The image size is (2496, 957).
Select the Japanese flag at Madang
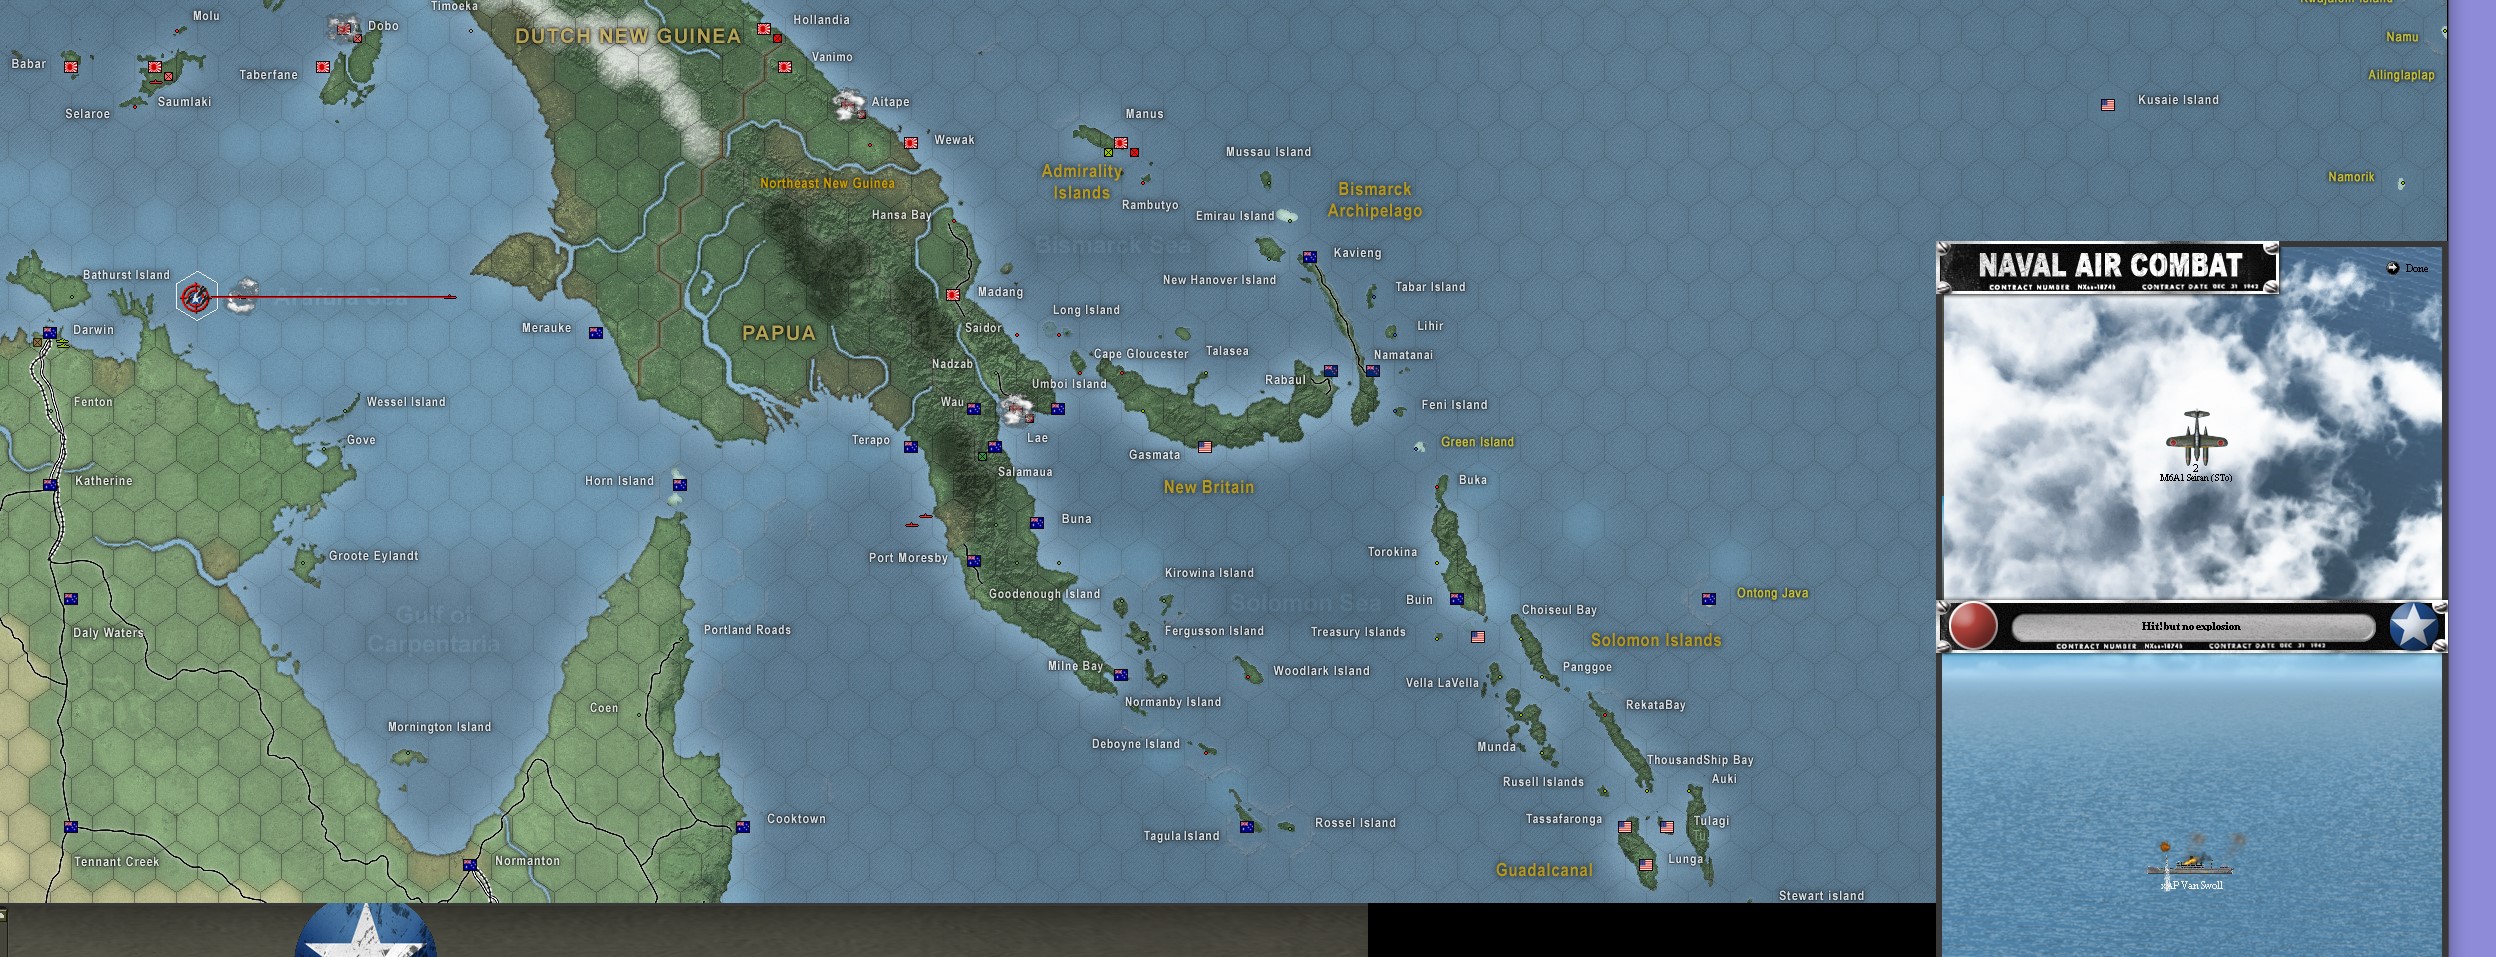[953, 295]
